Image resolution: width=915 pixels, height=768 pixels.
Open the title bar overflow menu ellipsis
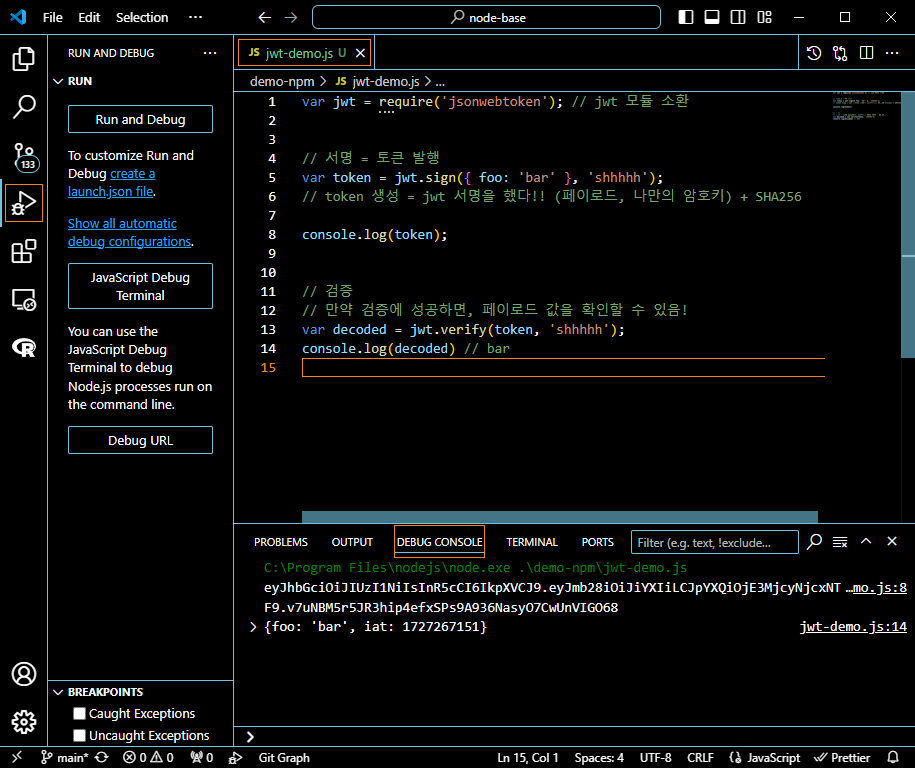195,18
